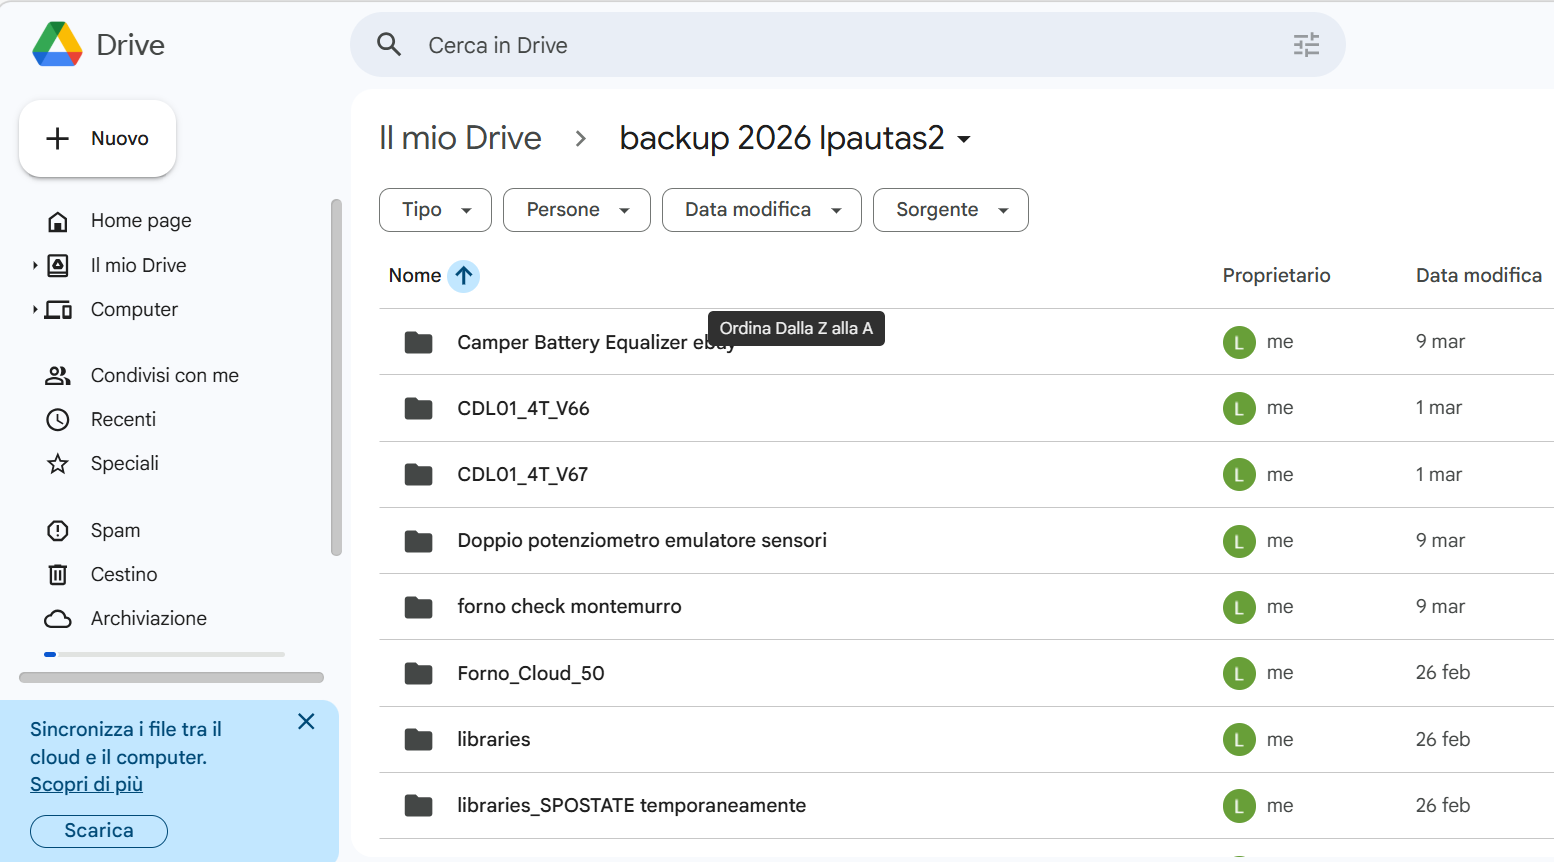
Task: Click the magnifying glass search icon
Action: point(389,45)
